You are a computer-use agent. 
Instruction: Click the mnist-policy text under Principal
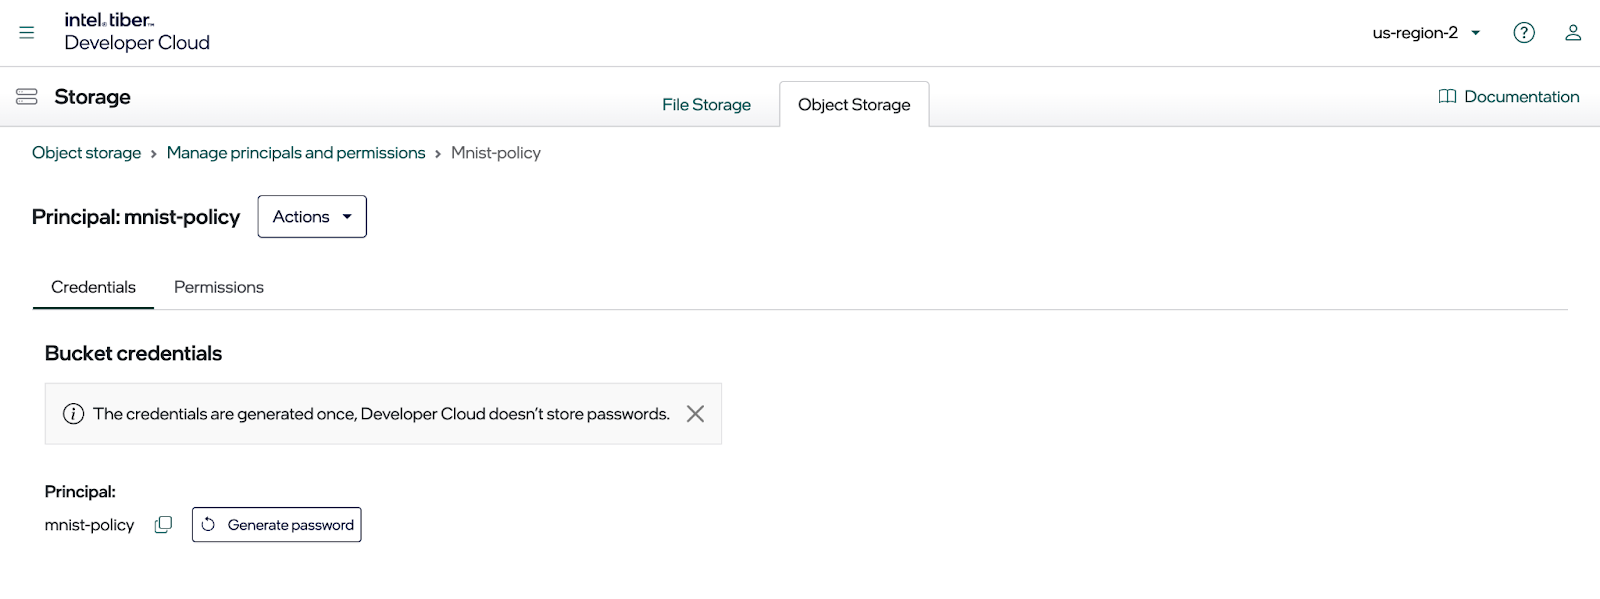[x=89, y=525]
